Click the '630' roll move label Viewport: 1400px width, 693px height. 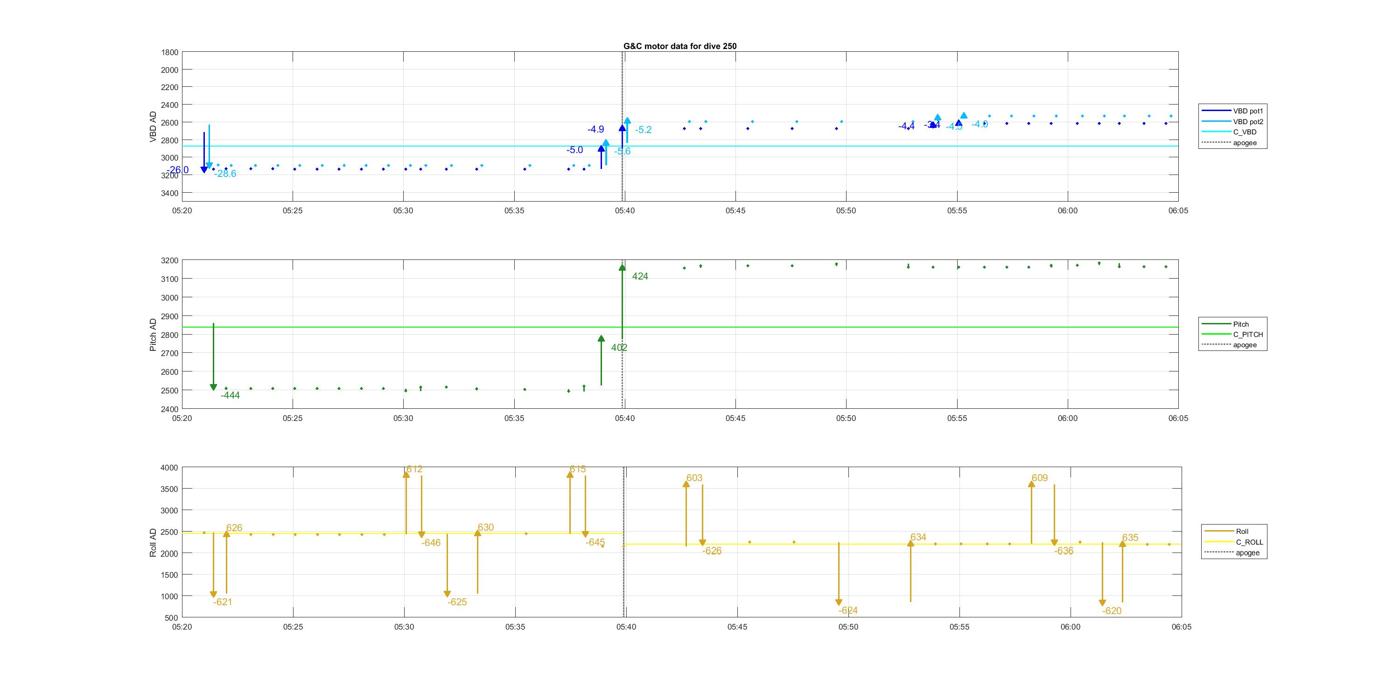(x=485, y=527)
